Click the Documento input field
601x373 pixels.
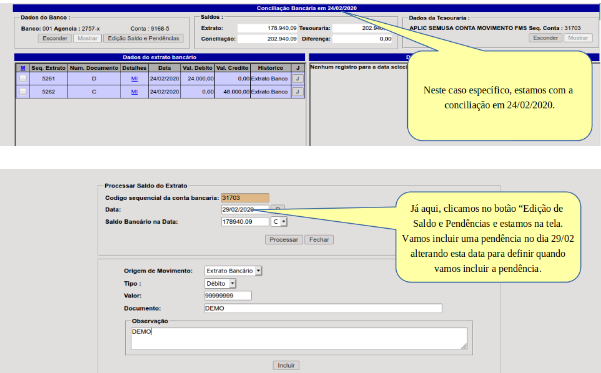point(323,308)
